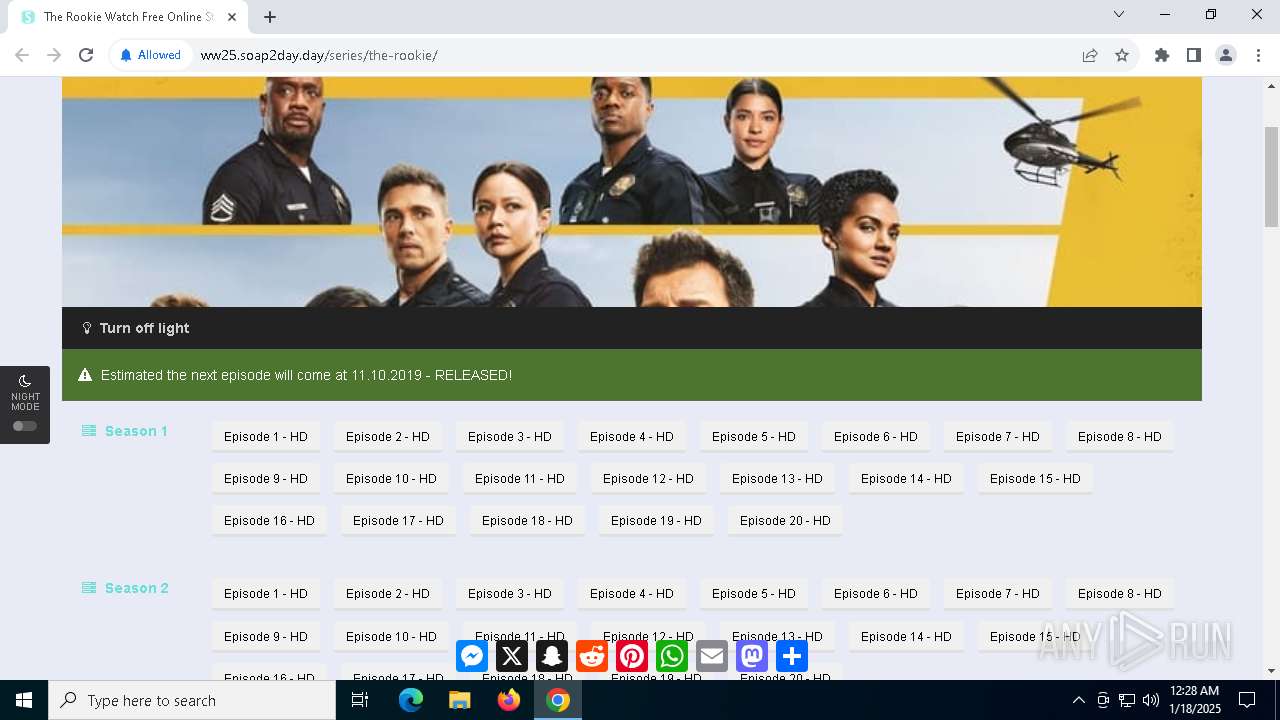The width and height of the screenshot is (1280, 720).
Task: Click the address bar URL
Action: (319, 55)
